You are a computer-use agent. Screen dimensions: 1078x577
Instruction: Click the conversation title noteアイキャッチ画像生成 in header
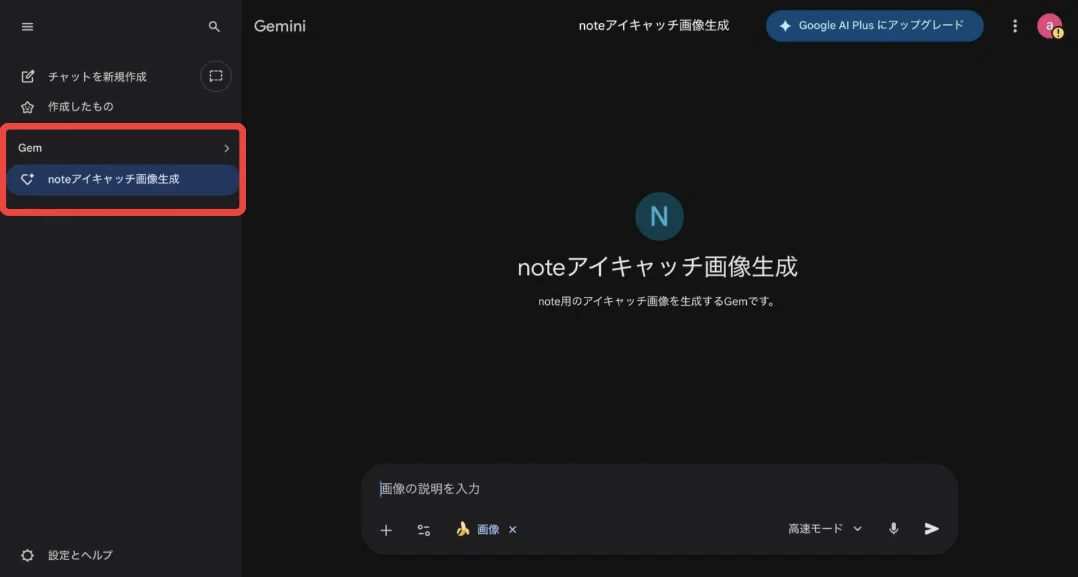654,25
